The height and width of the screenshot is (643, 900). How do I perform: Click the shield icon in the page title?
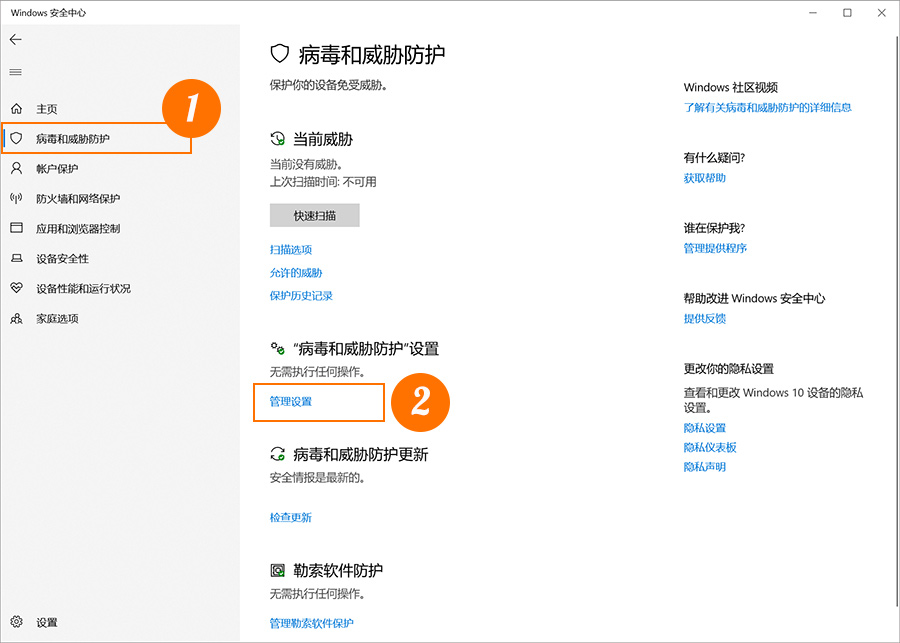[x=279, y=55]
